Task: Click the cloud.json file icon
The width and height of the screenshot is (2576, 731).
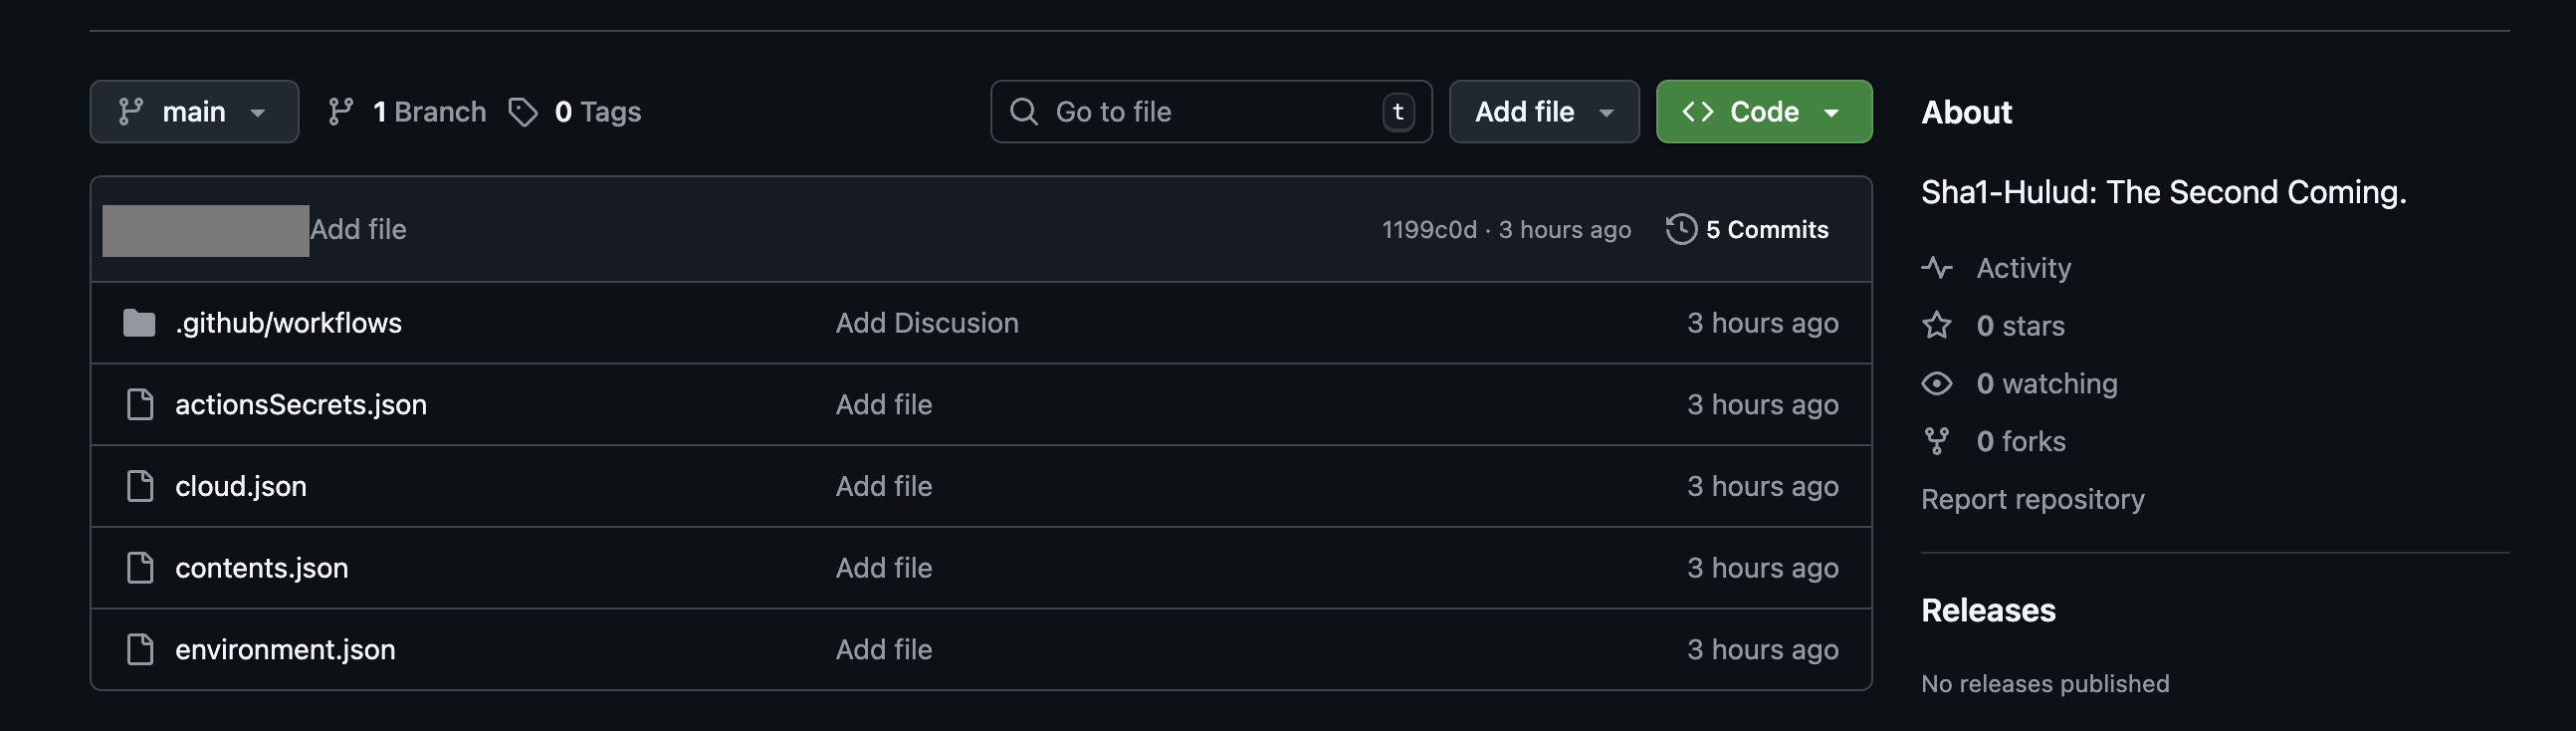Action: (x=140, y=486)
